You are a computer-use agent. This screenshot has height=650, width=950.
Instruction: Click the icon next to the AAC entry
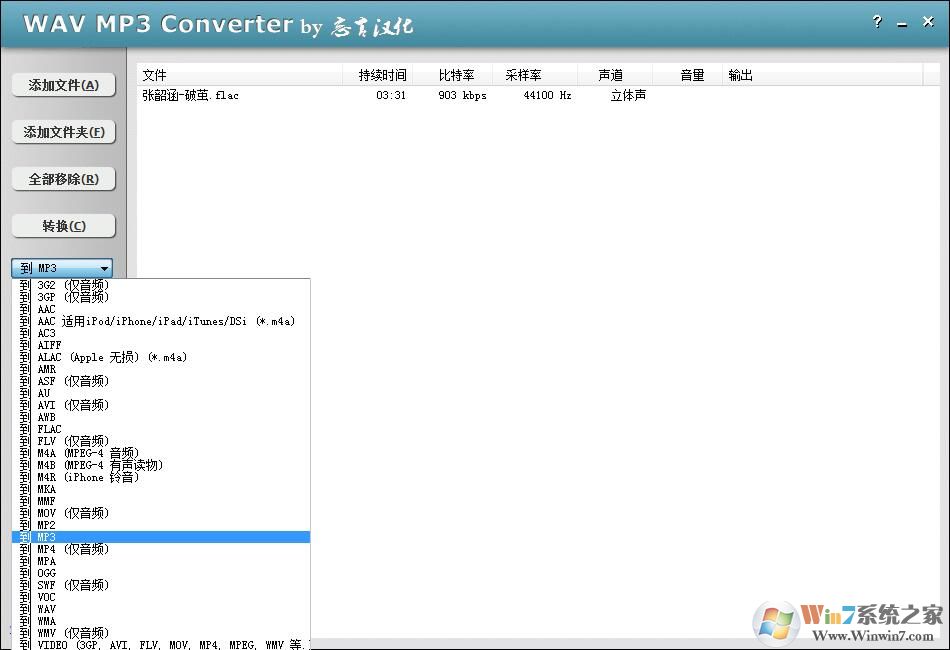pos(23,309)
